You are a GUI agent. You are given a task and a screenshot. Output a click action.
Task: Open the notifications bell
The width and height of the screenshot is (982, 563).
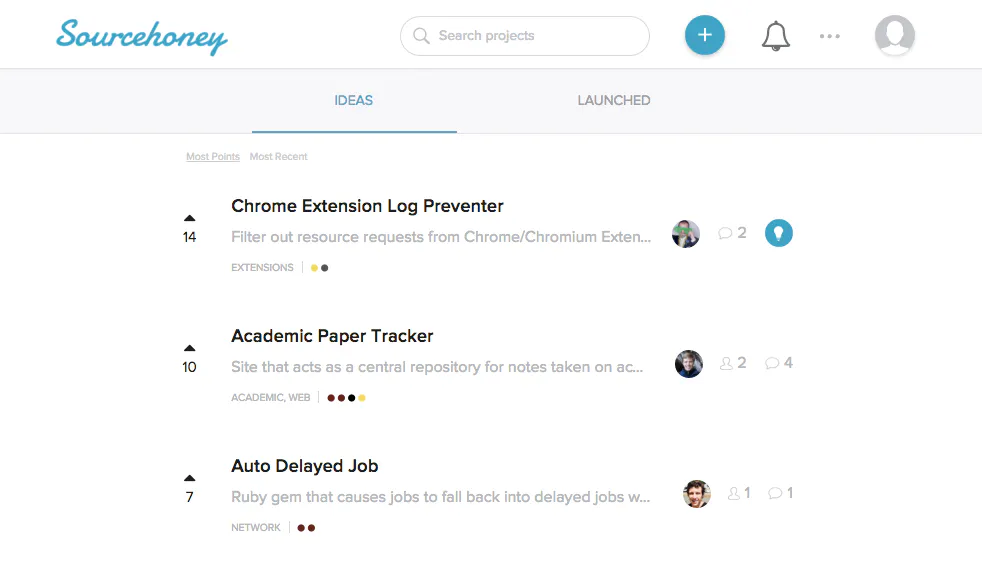point(775,36)
